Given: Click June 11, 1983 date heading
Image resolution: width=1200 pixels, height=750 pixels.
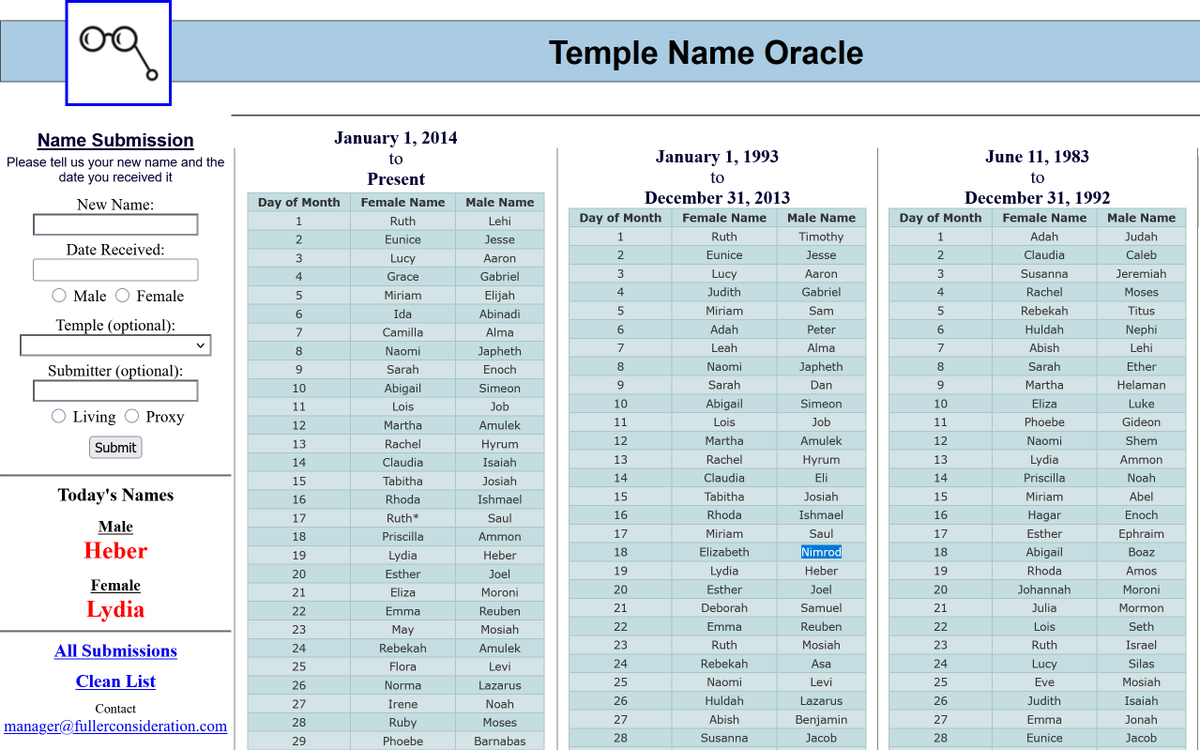Looking at the screenshot, I should pyautogui.click(x=1037, y=156).
